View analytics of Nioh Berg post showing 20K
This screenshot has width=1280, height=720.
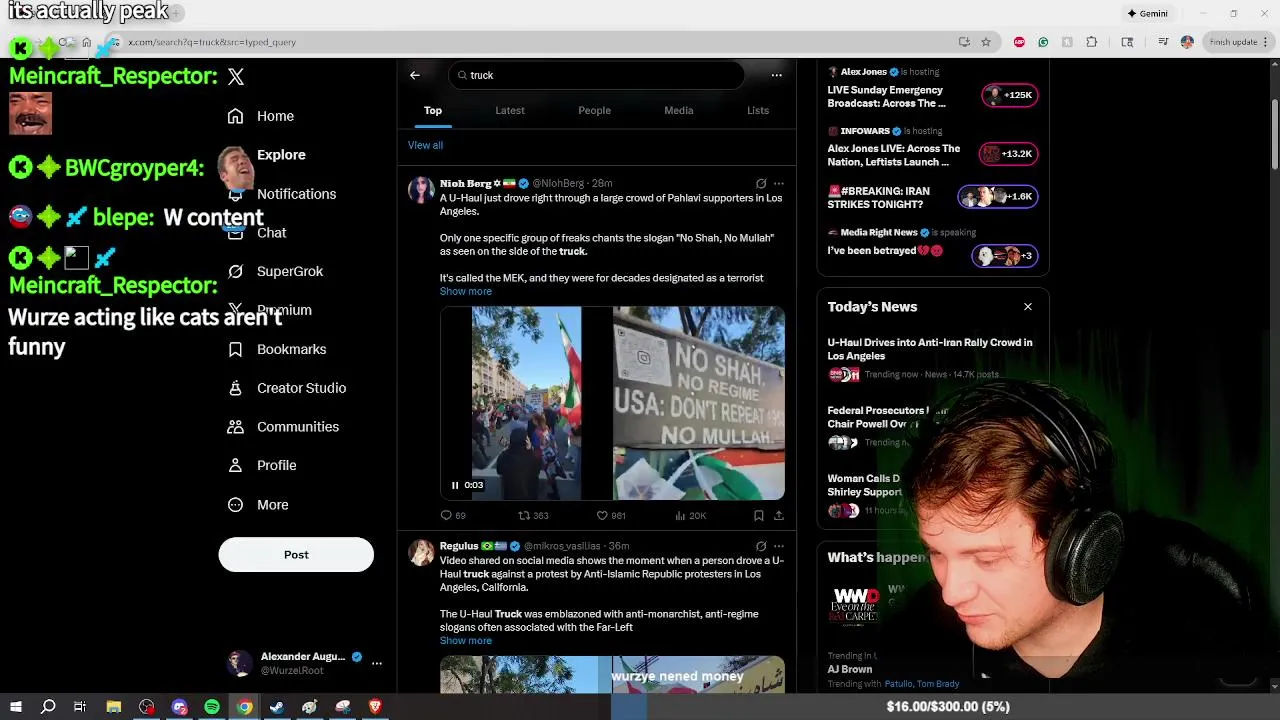coord(690,516)
